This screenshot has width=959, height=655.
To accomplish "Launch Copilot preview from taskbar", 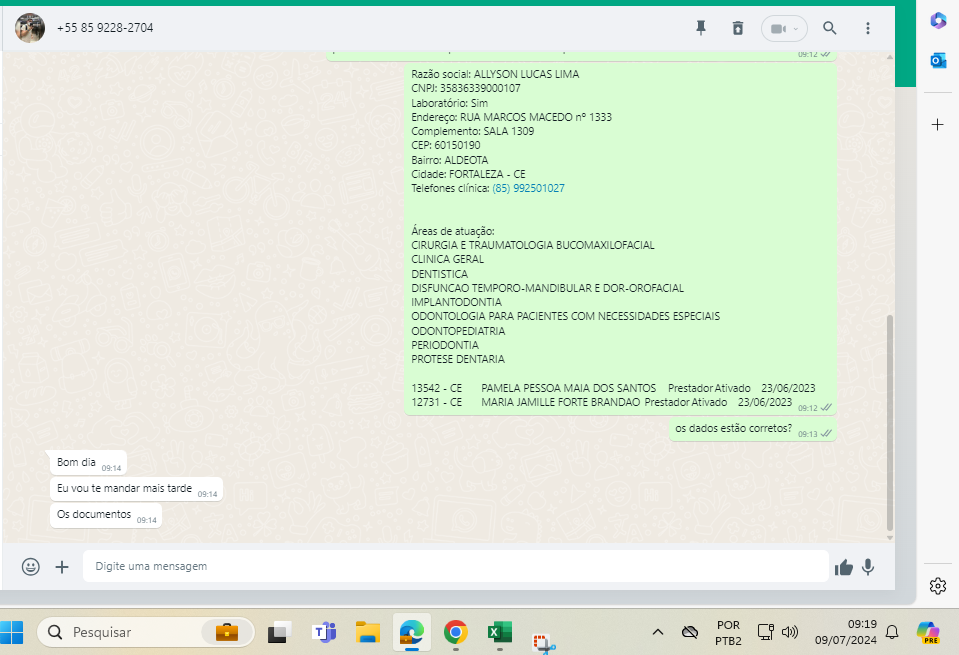I will point(928,632).
